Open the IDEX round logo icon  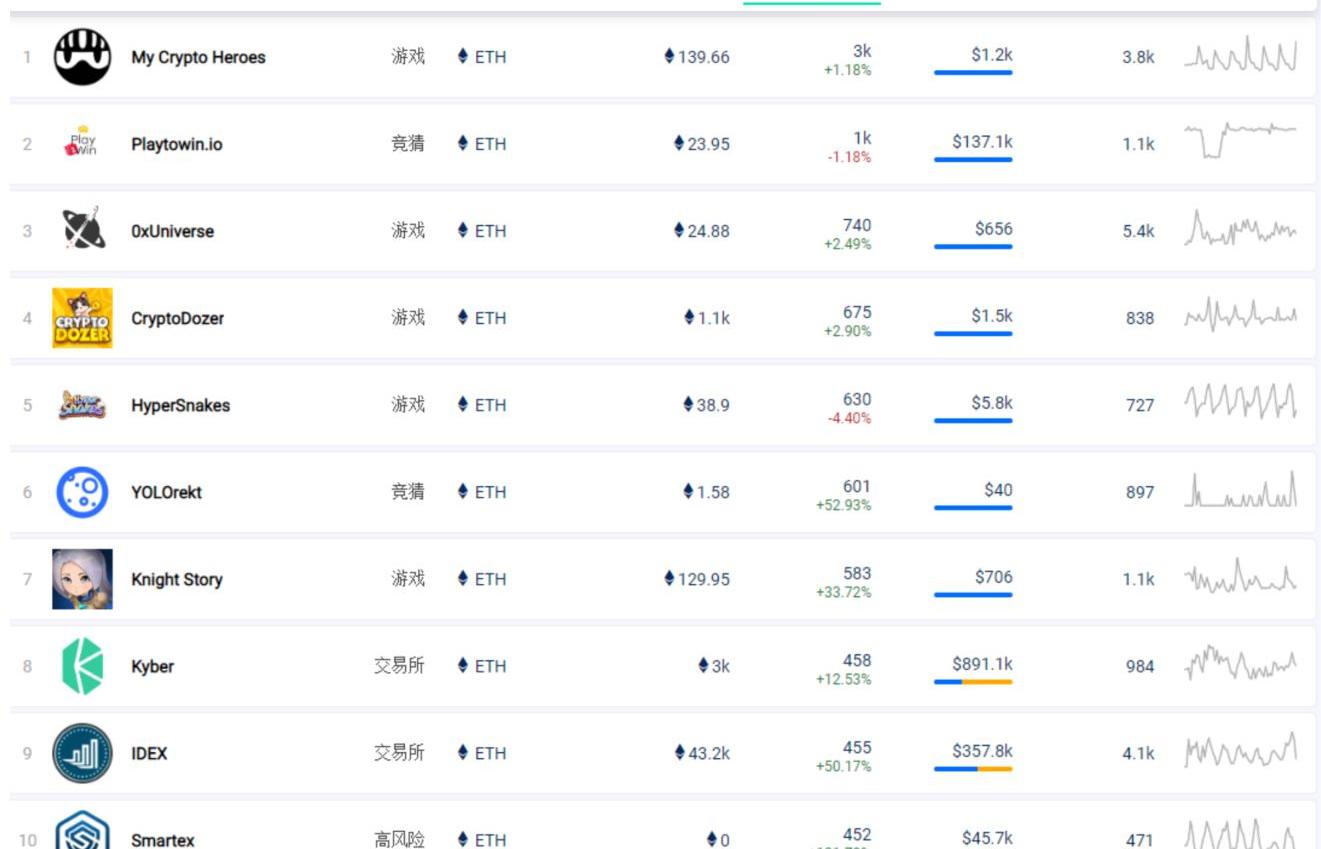point(82,753)
